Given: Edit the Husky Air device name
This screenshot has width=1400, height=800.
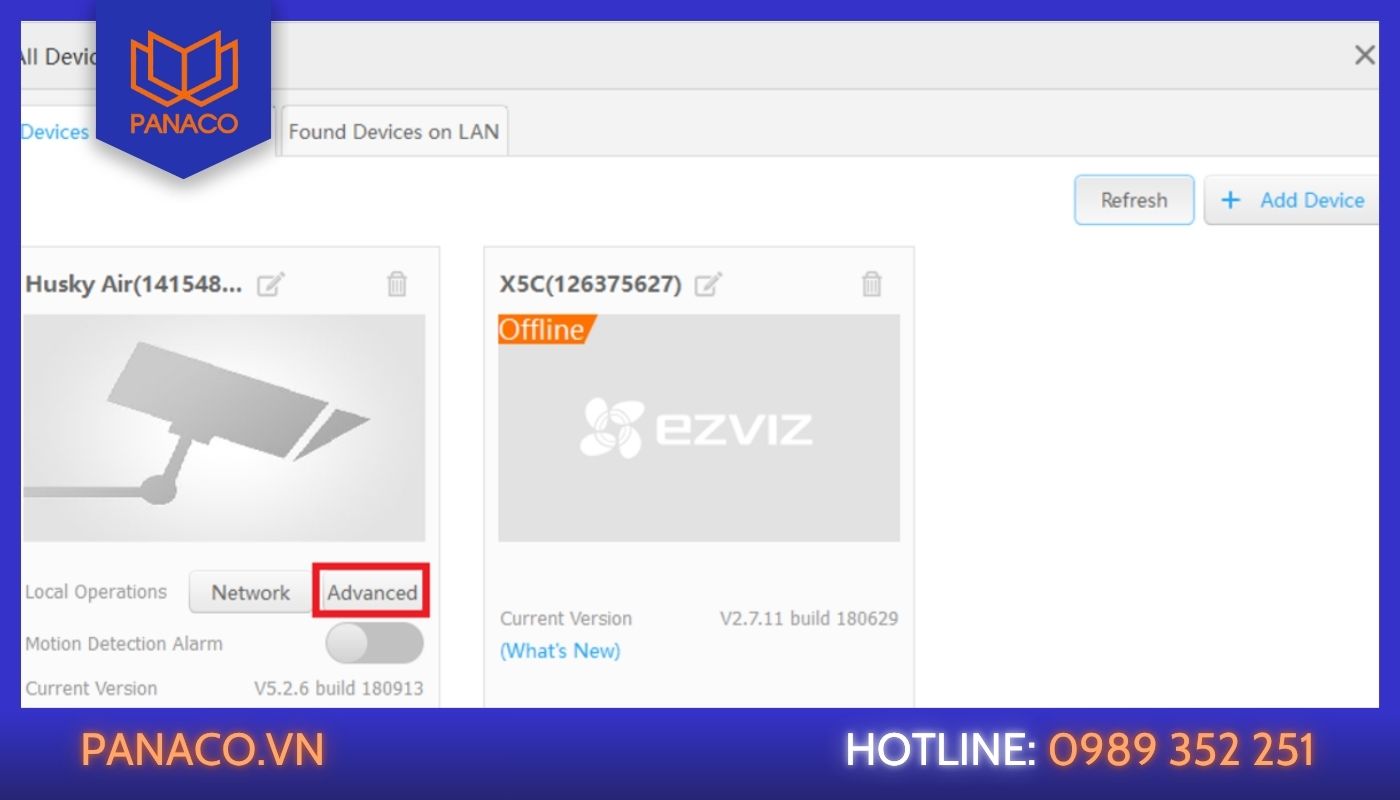Looking at the screenshot, I should [x=271, y=285].
